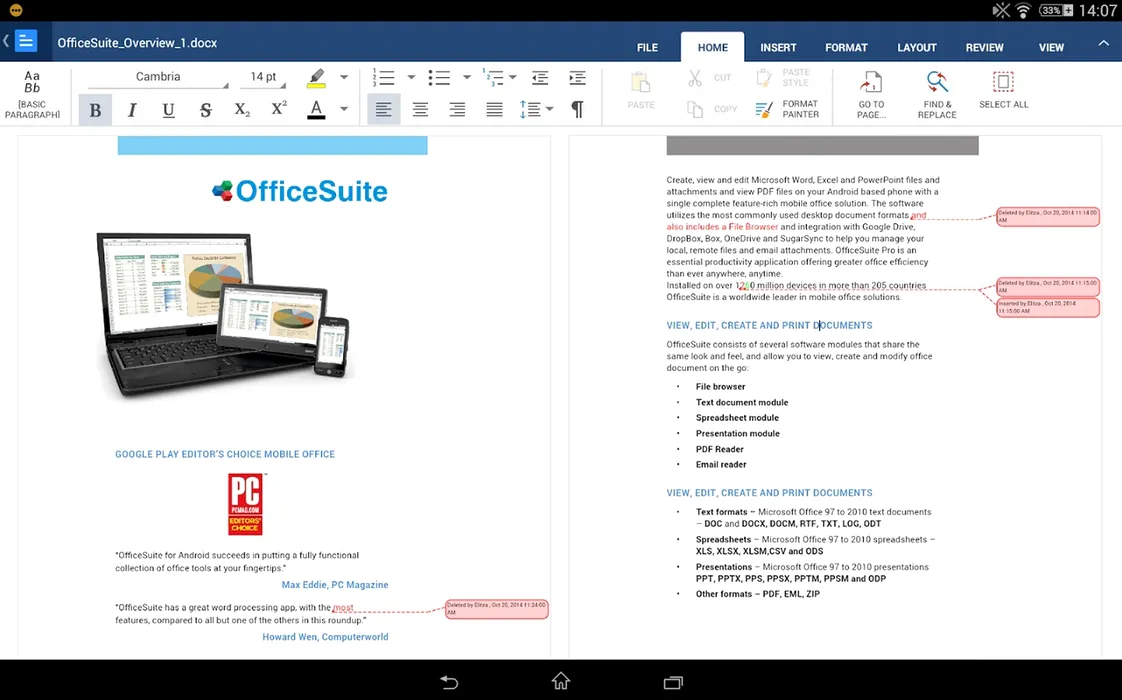1122x700 pixels.
Task: Center align the paragraph
Action: pyautogui.click(x=420, y=110)
